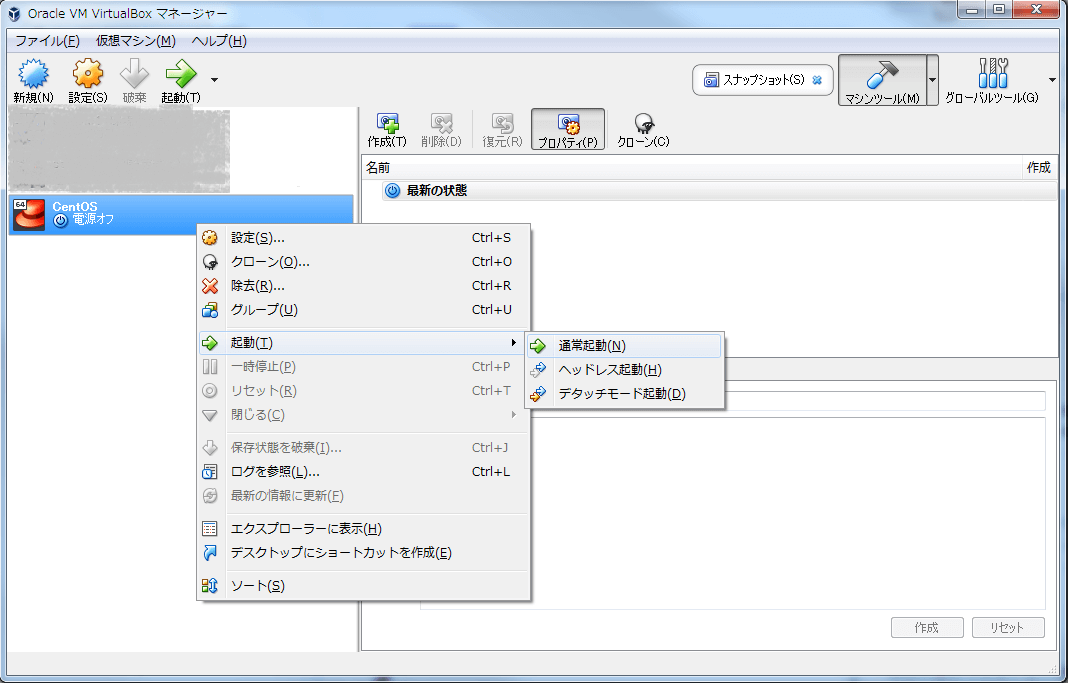Screen dimensions: 1068x683
Task: Close the snapshot pane with the X on スナップショット
Action: [x=815, y=79]
